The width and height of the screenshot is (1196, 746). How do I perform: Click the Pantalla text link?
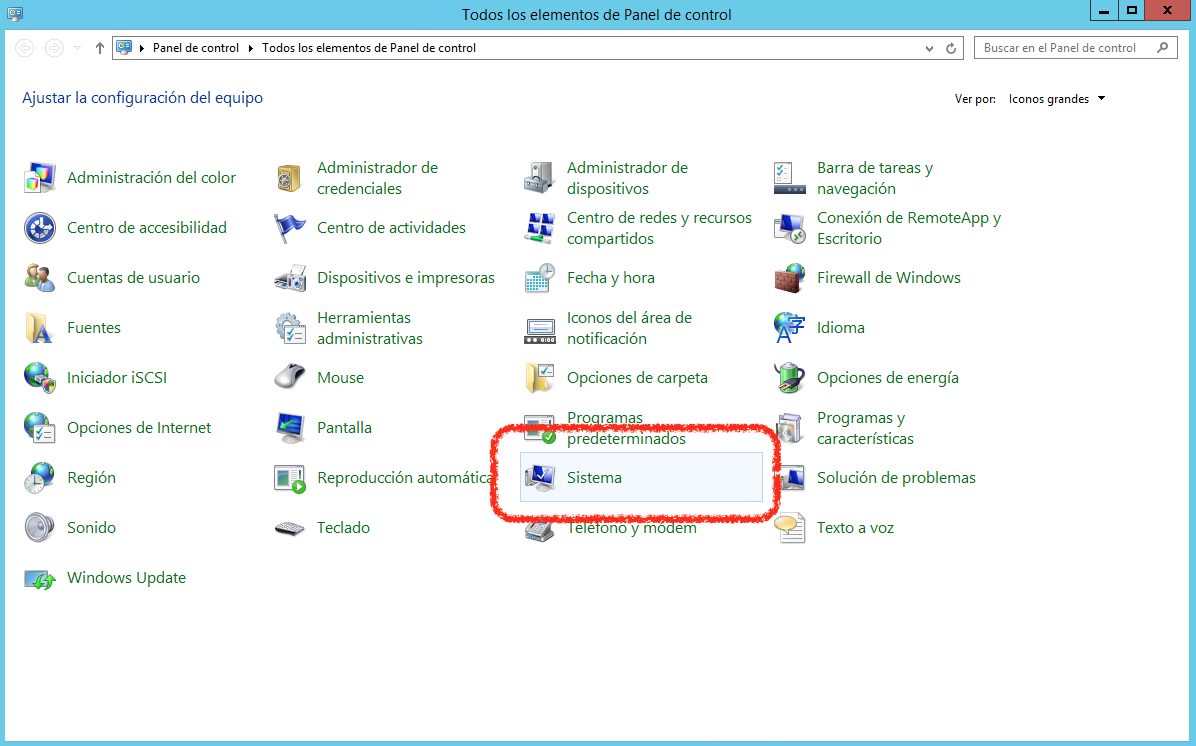345,428
